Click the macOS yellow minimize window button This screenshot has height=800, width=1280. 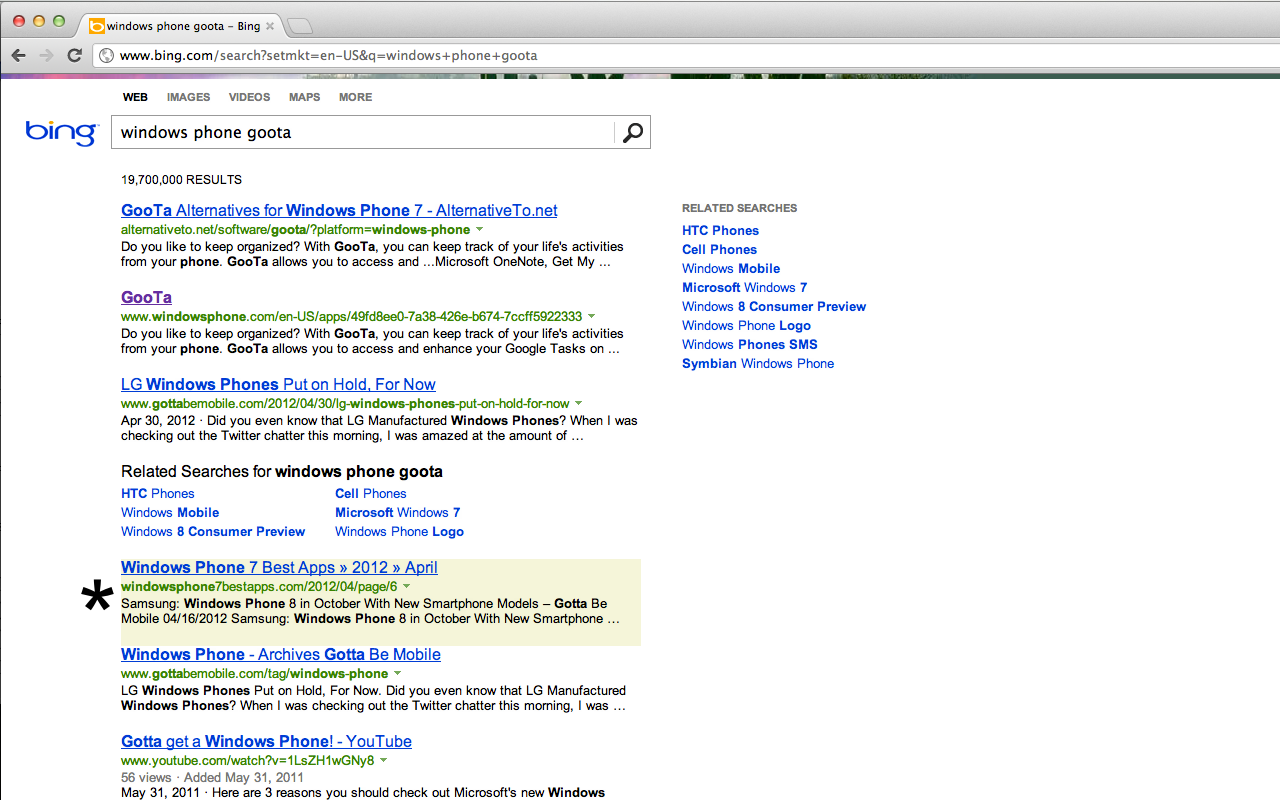tap(40, 21)
